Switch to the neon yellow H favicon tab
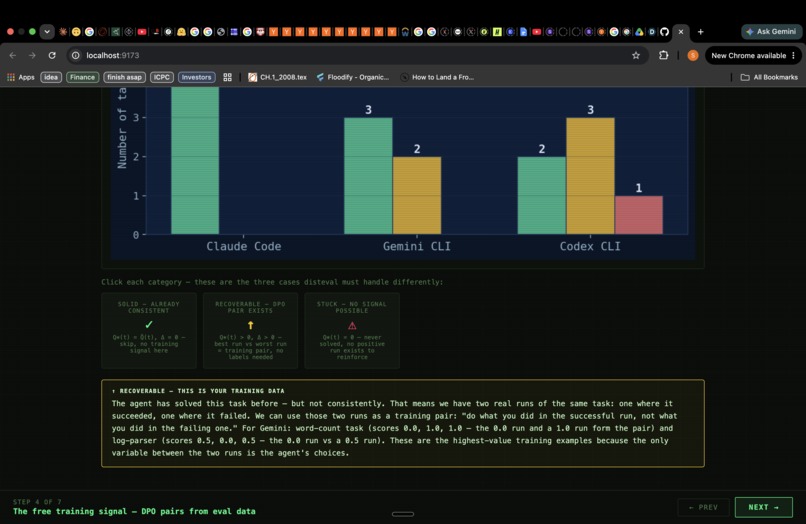 click(497, 32)
